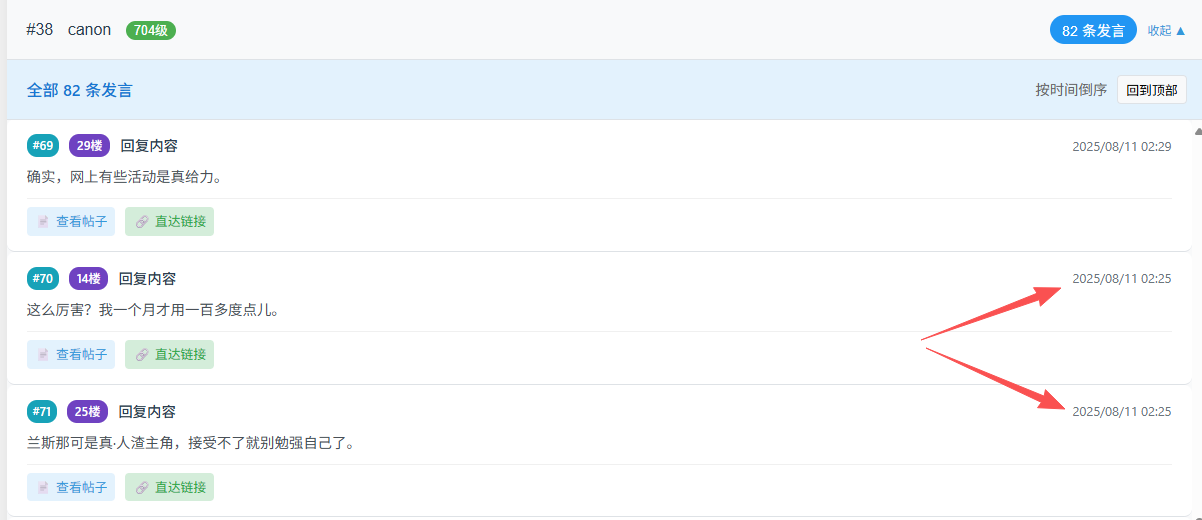Click the 82 条发言 pill button

(1093, 30)
